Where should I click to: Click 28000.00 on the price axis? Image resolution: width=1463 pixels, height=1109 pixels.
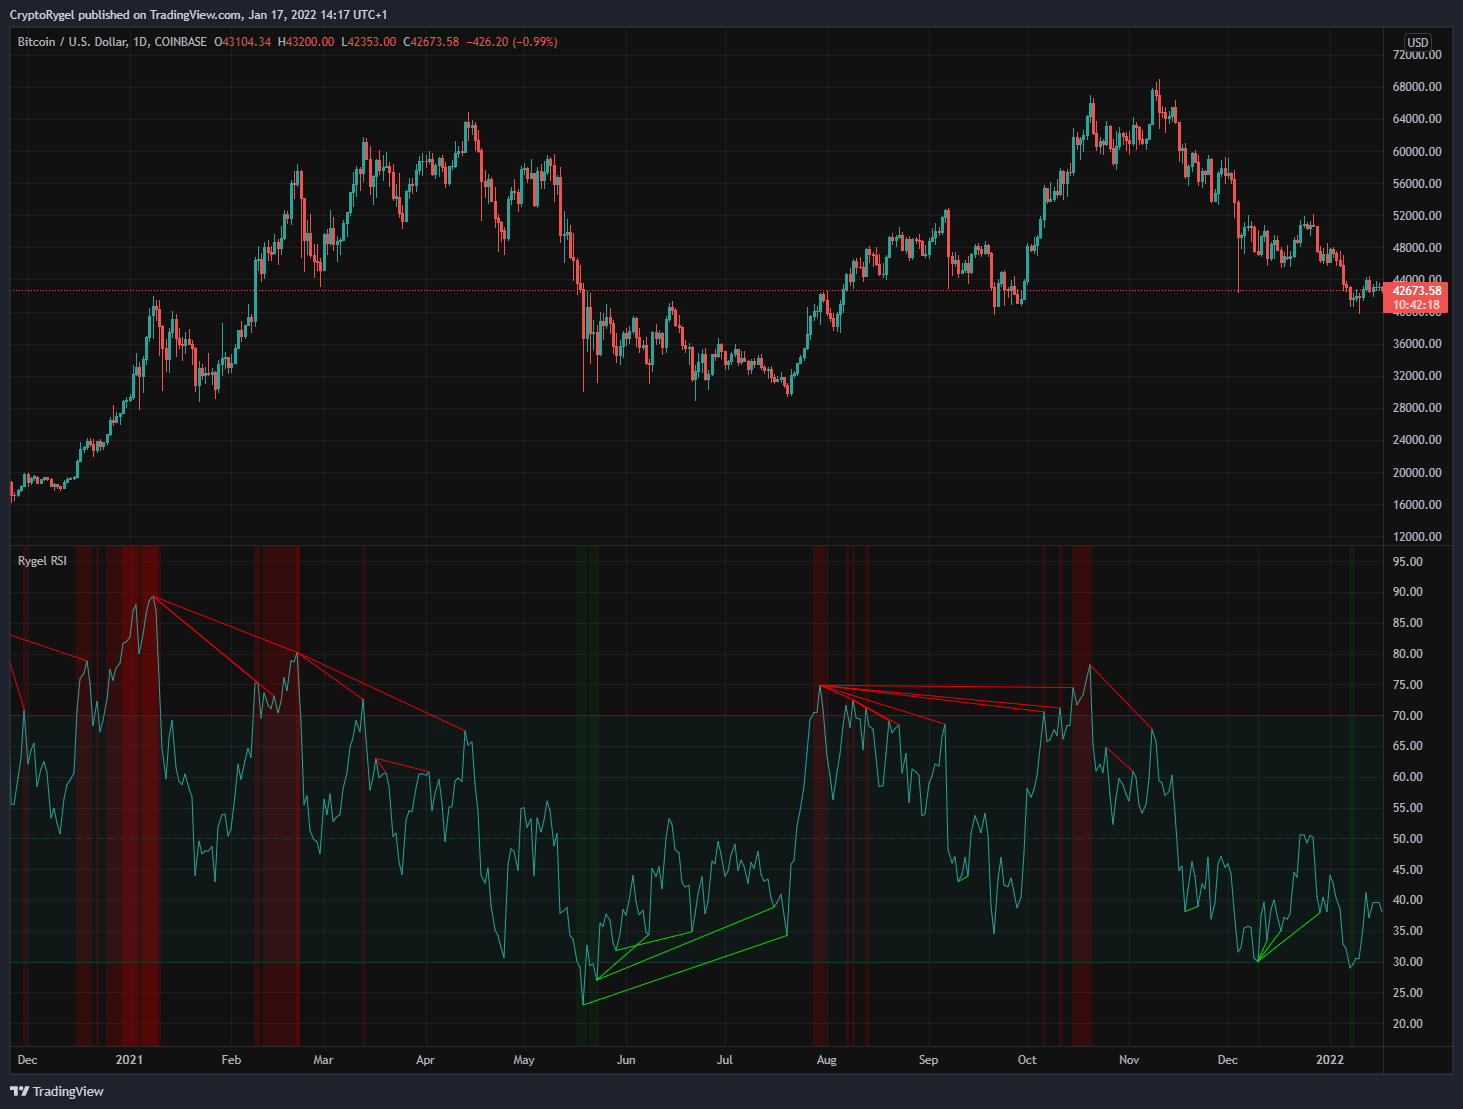[x=1417, y=408]
